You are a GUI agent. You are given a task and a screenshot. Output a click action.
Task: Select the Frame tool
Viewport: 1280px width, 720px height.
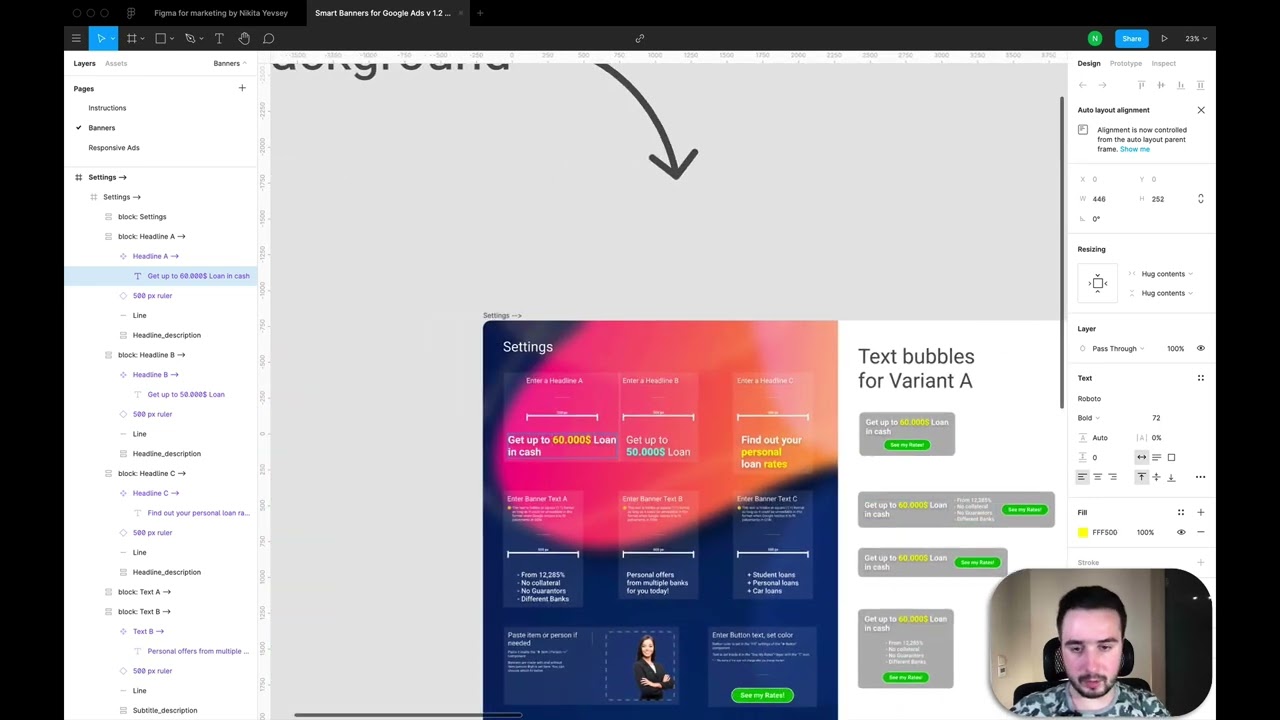click(131, 38)
